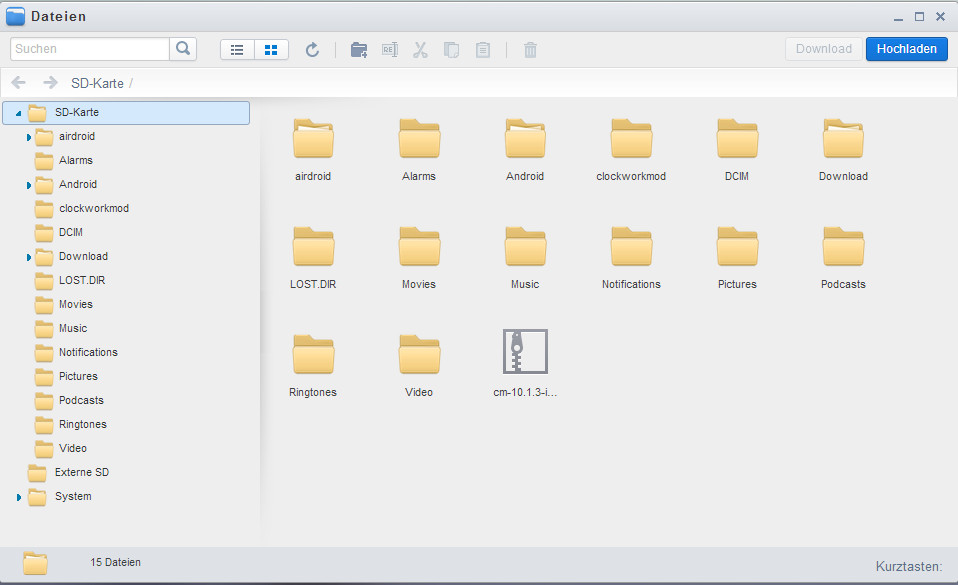
Task: Select Alarms in the folder tree
Action: point(76,160)
